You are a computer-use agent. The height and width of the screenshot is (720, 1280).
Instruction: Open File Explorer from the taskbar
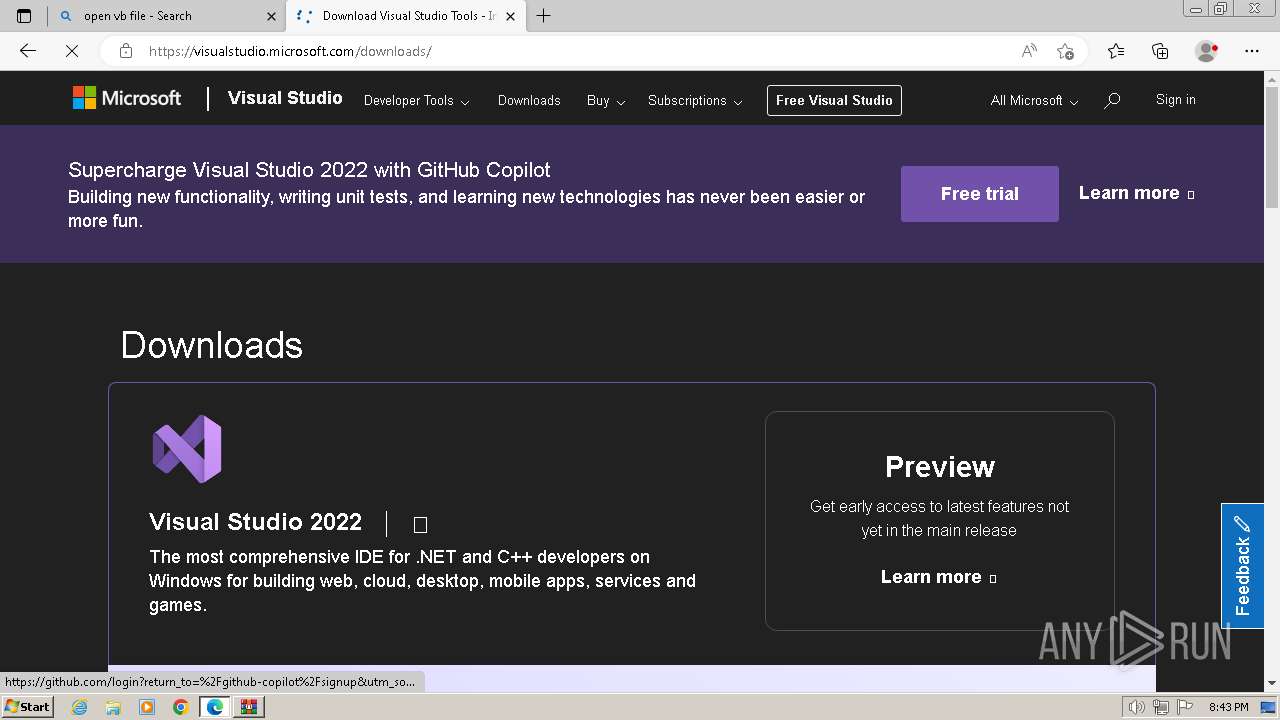tap(113, 707)
